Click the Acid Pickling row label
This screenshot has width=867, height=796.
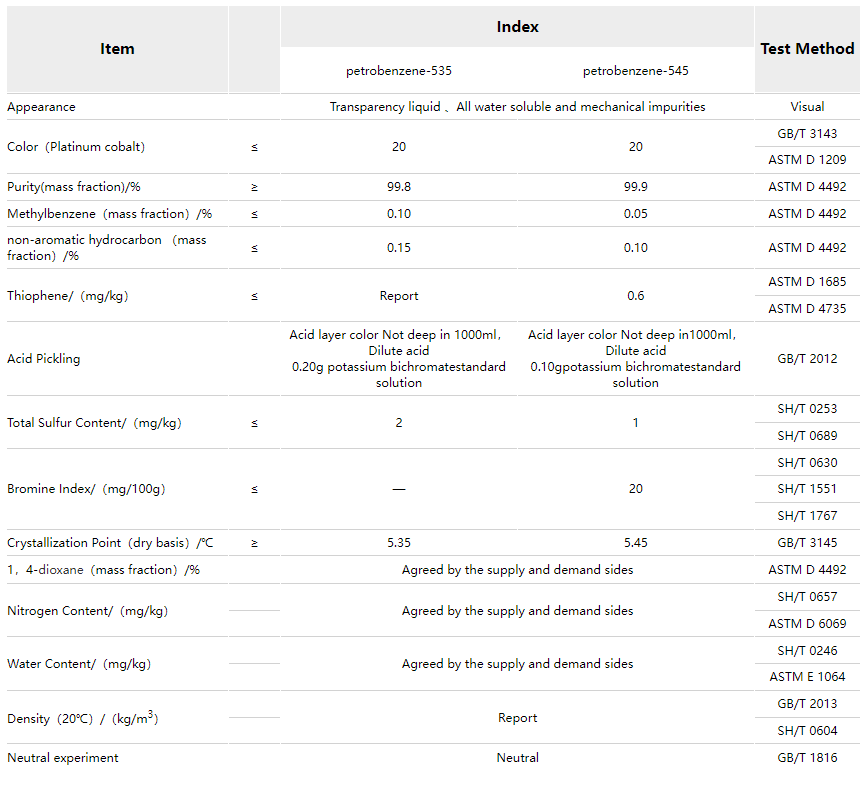pos(44,359)
